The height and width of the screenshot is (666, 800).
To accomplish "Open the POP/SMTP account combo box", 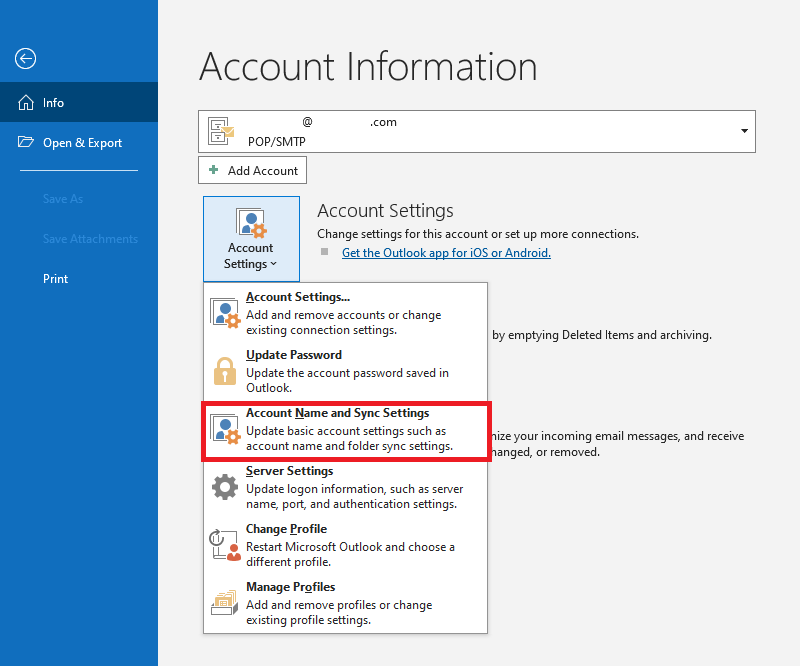I will [476, 131].
